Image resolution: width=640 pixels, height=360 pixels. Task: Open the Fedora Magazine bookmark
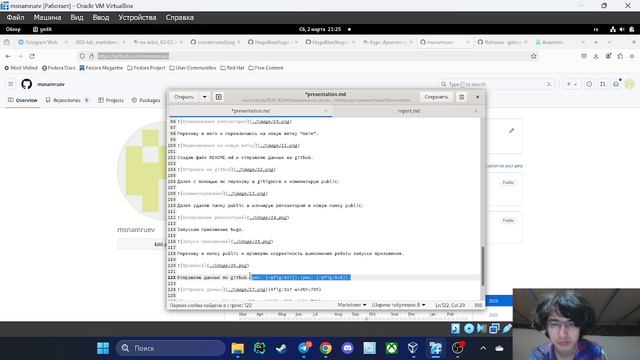coord(101,68)
